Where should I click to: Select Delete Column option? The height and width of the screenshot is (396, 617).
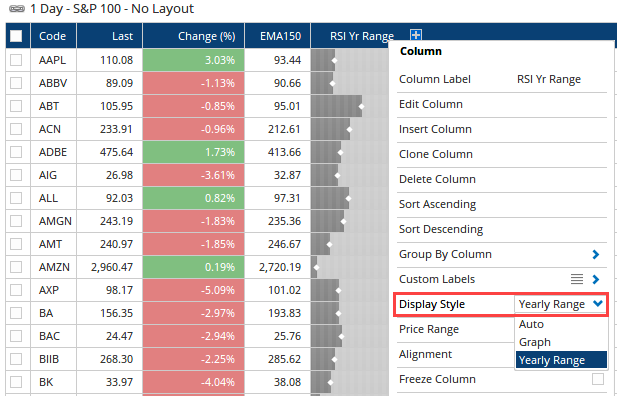(437, 179)
